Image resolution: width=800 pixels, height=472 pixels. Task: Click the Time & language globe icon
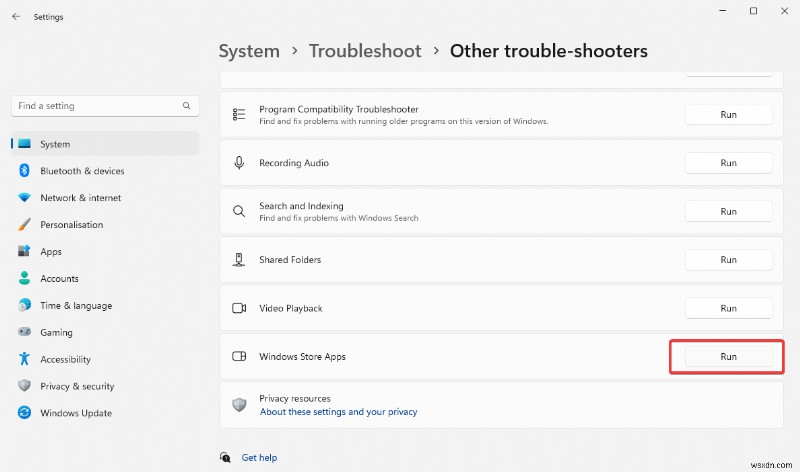(24, 305)
